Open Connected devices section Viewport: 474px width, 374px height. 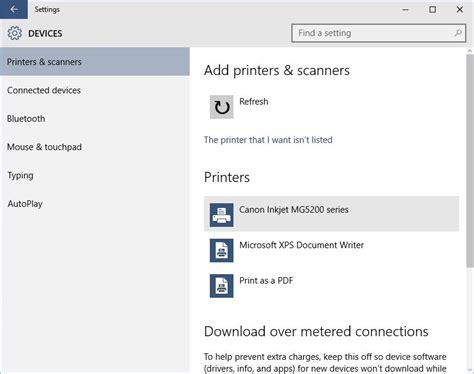tap(95, 90)
